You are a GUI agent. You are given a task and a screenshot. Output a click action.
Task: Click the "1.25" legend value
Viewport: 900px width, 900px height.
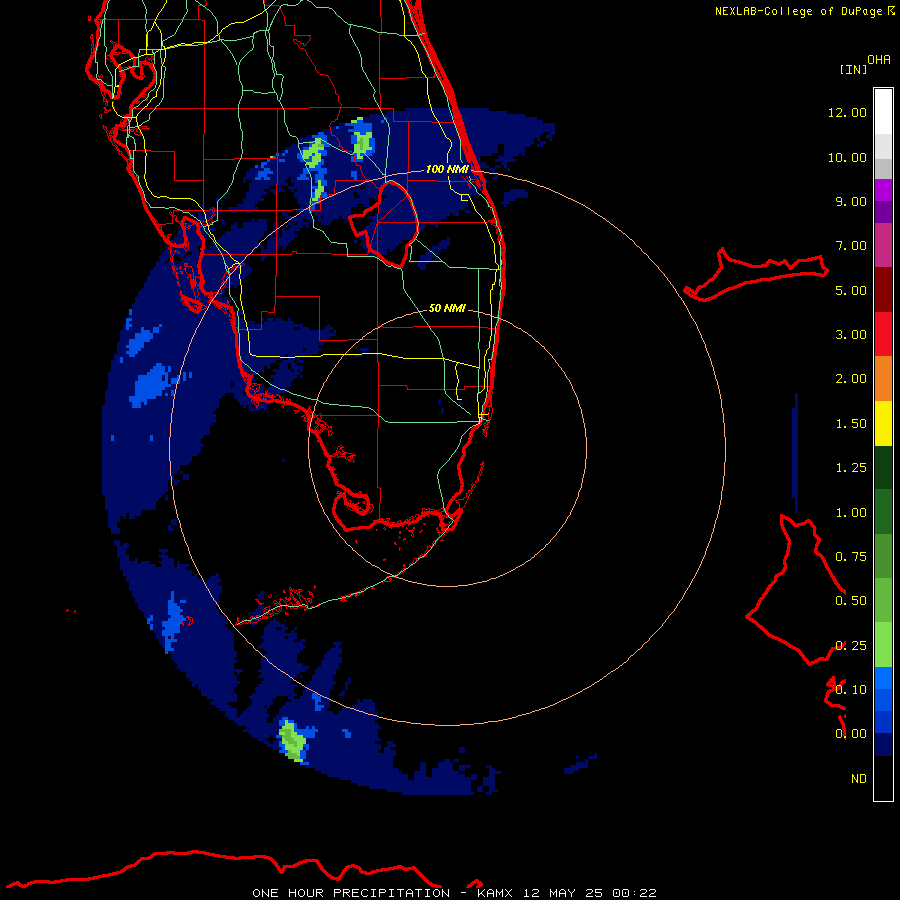pos(851,468)
